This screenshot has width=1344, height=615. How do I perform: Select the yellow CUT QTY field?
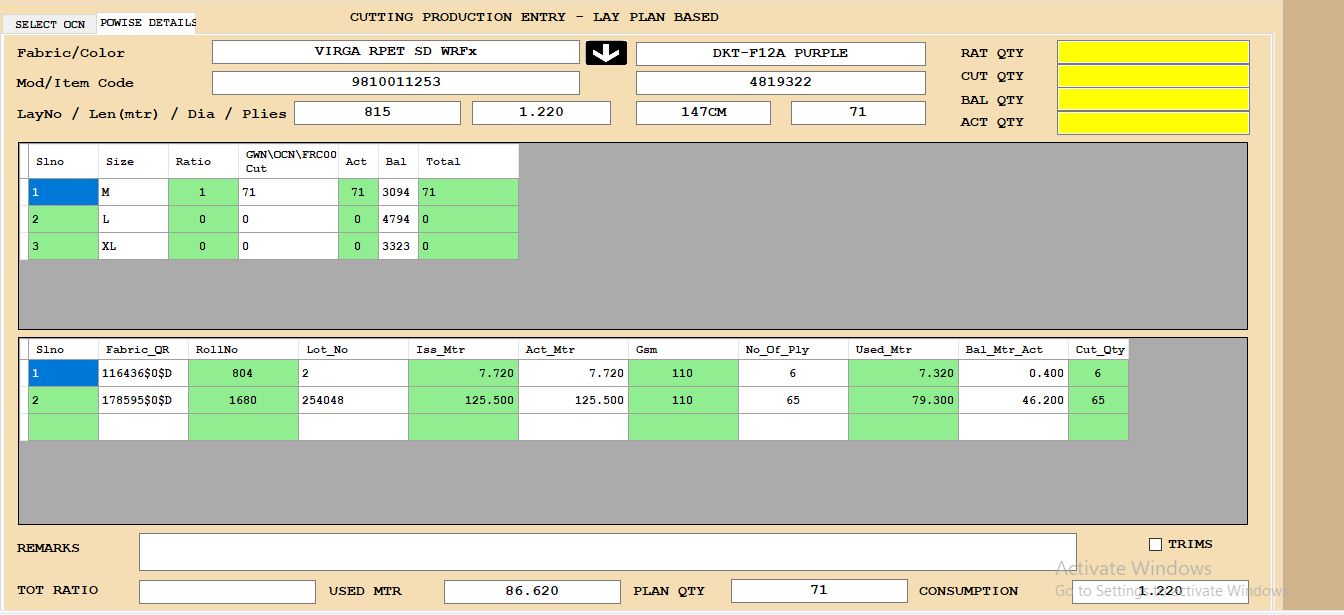[1153, 76]
